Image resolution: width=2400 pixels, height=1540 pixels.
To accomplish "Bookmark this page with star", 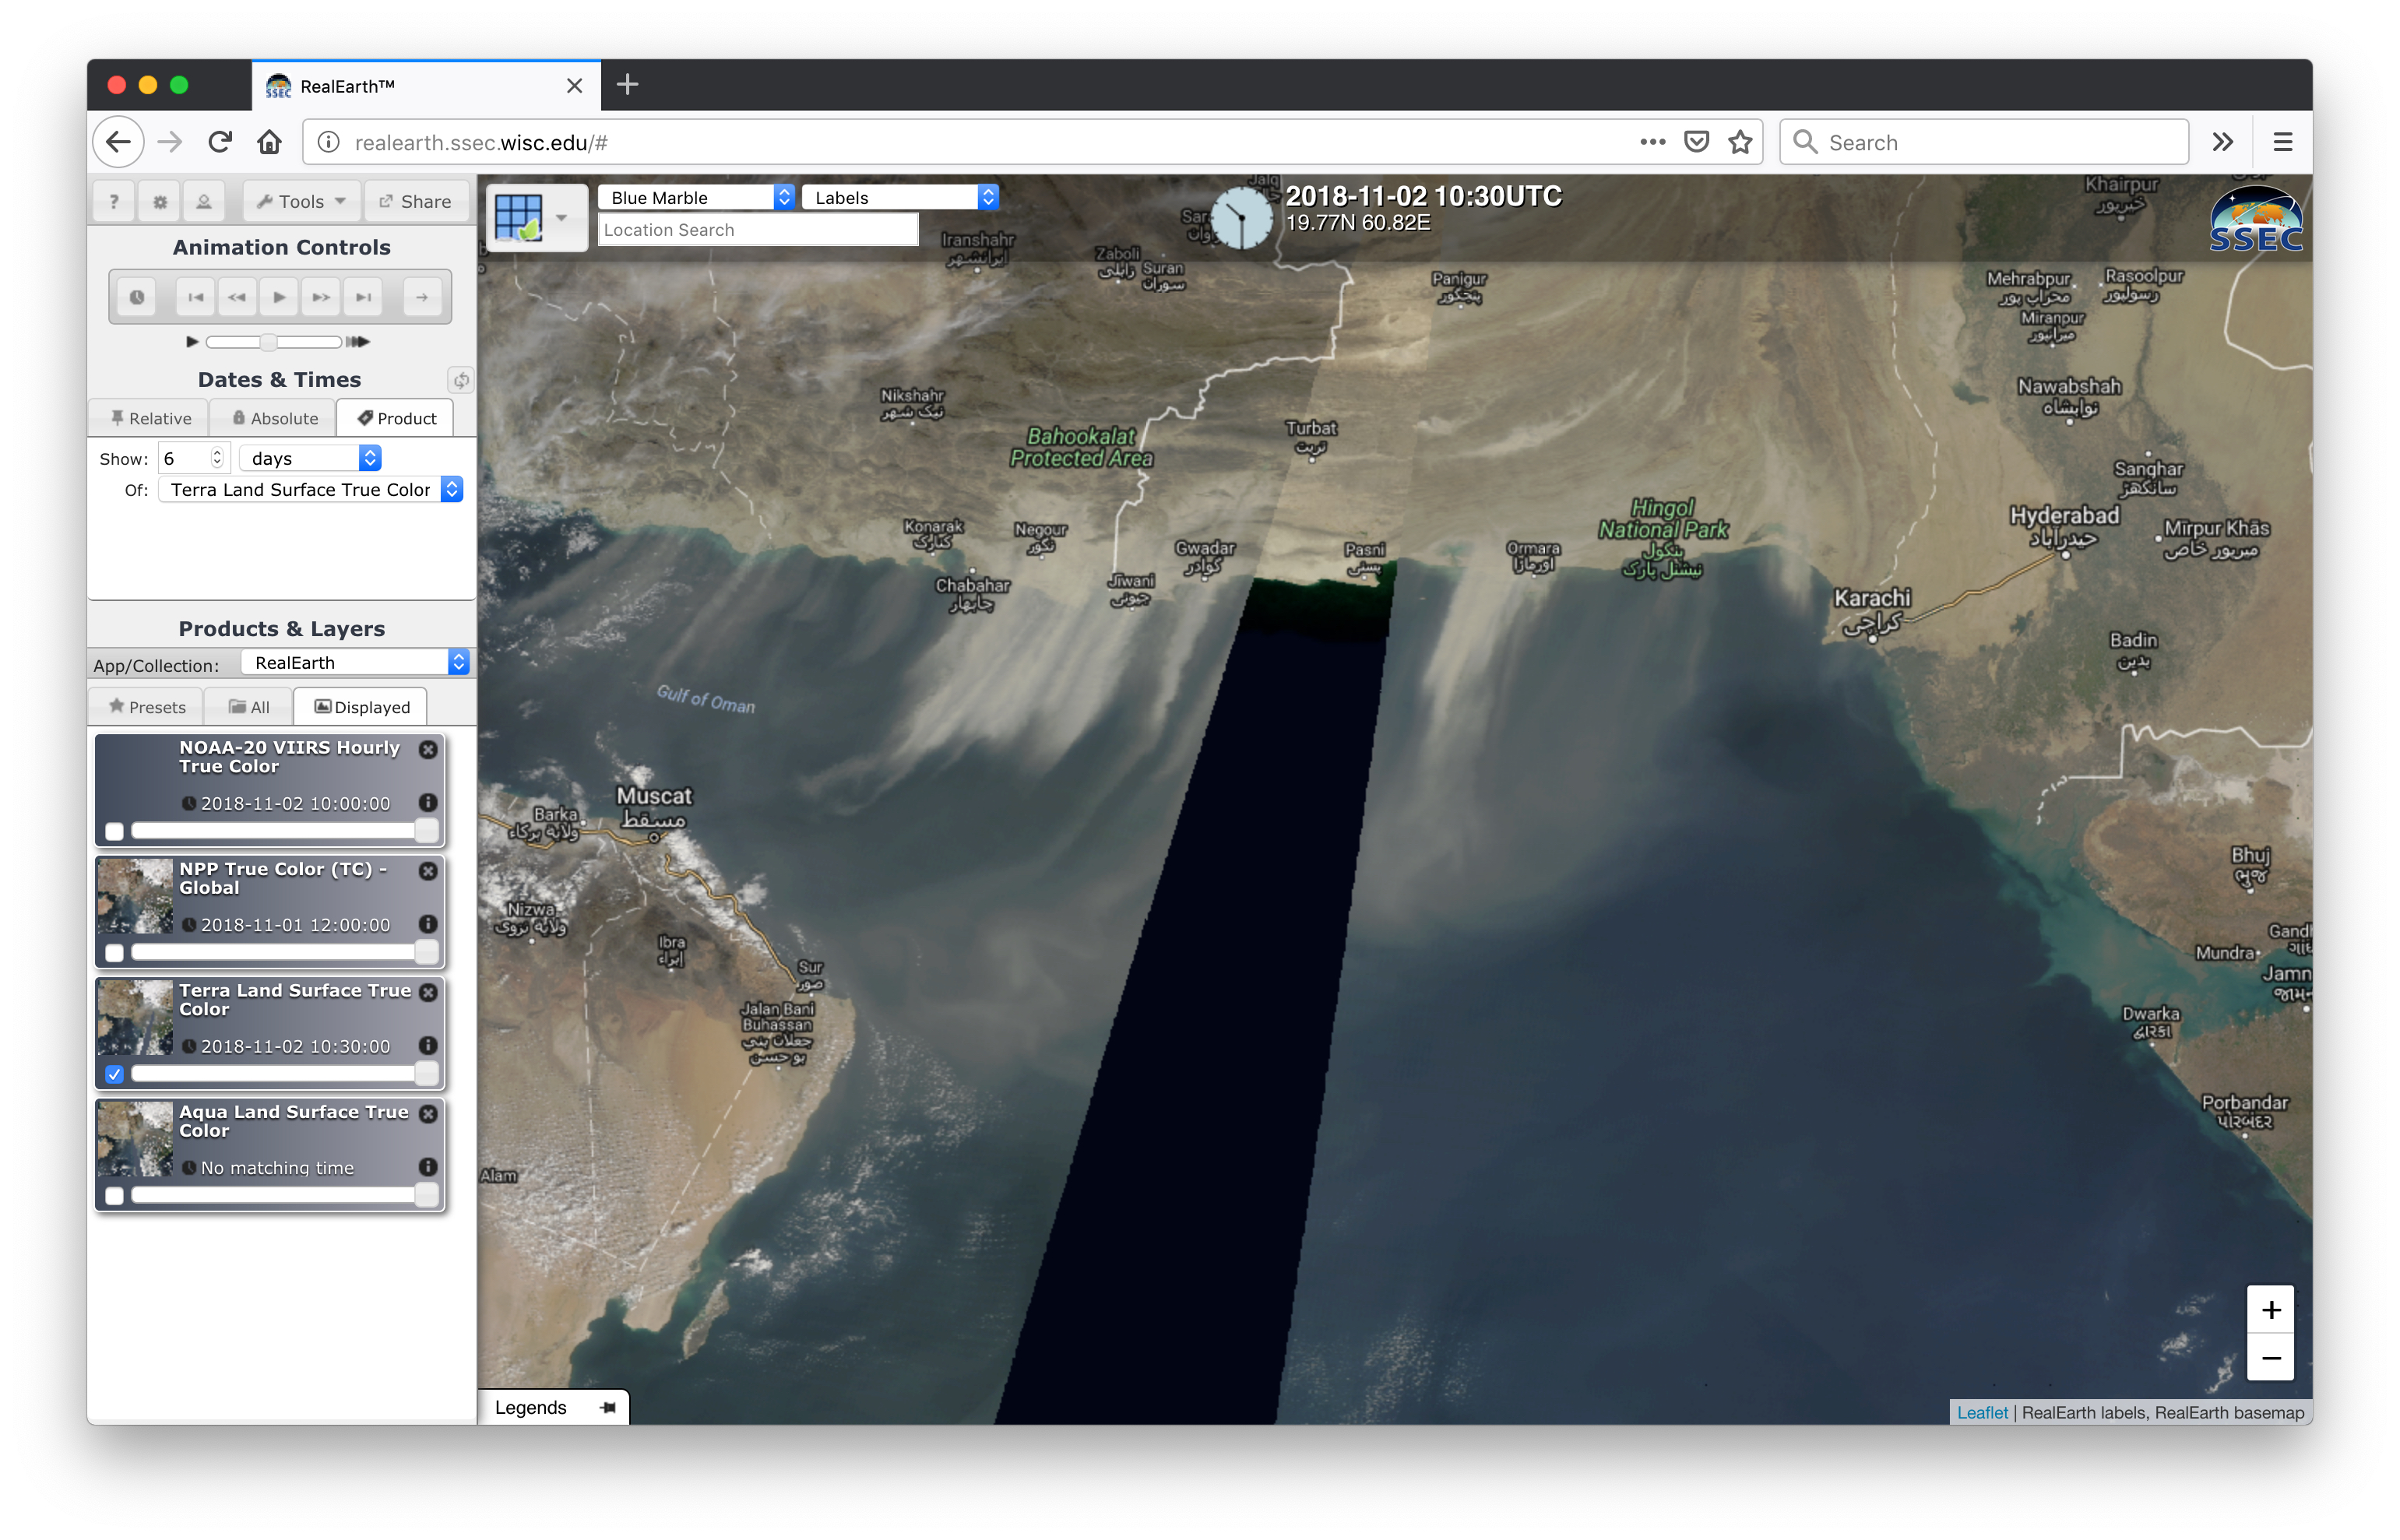I will click(x=1740, y=142).
